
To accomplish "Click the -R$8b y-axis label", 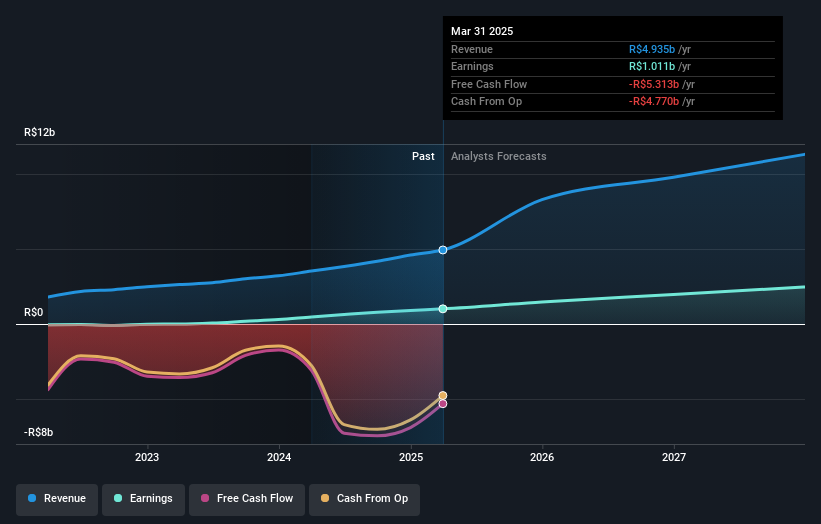I will click(x=38, y=432).
